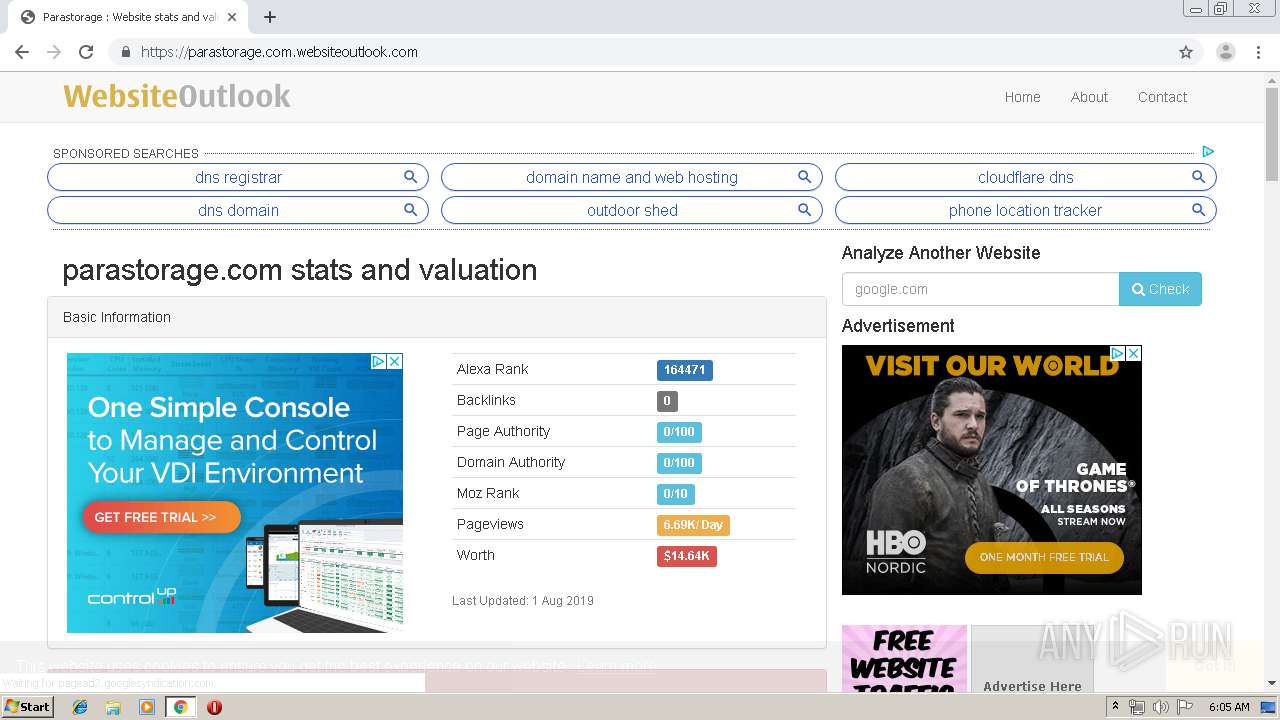The image size is (1280, 720).
Task: Reload the page with the refresh icon
Action: pyautogui.click(x=86, y=52)
